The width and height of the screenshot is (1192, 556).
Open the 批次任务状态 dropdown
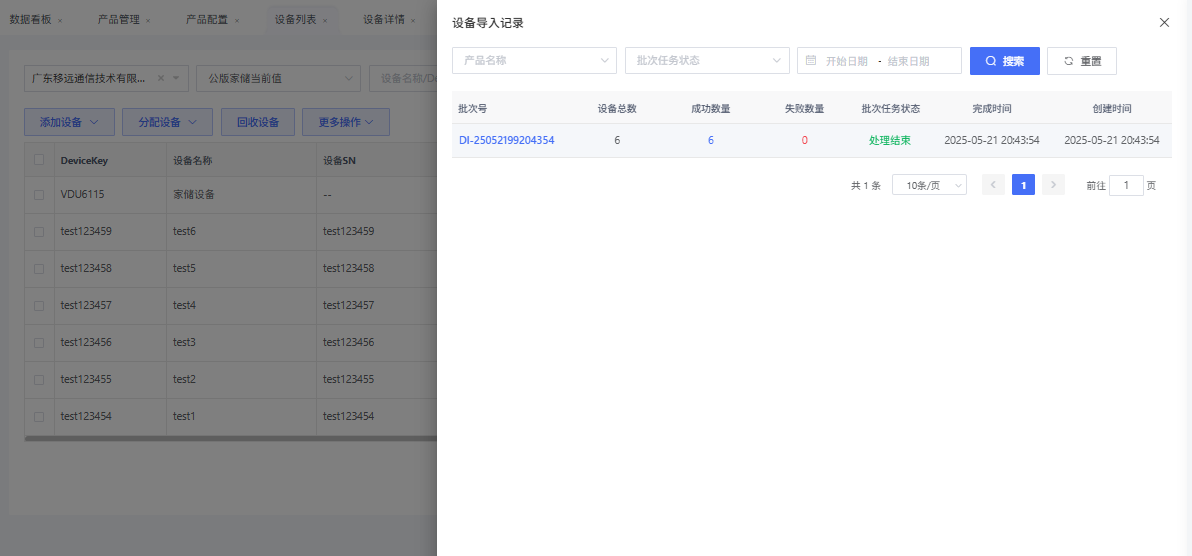[707, 61]
